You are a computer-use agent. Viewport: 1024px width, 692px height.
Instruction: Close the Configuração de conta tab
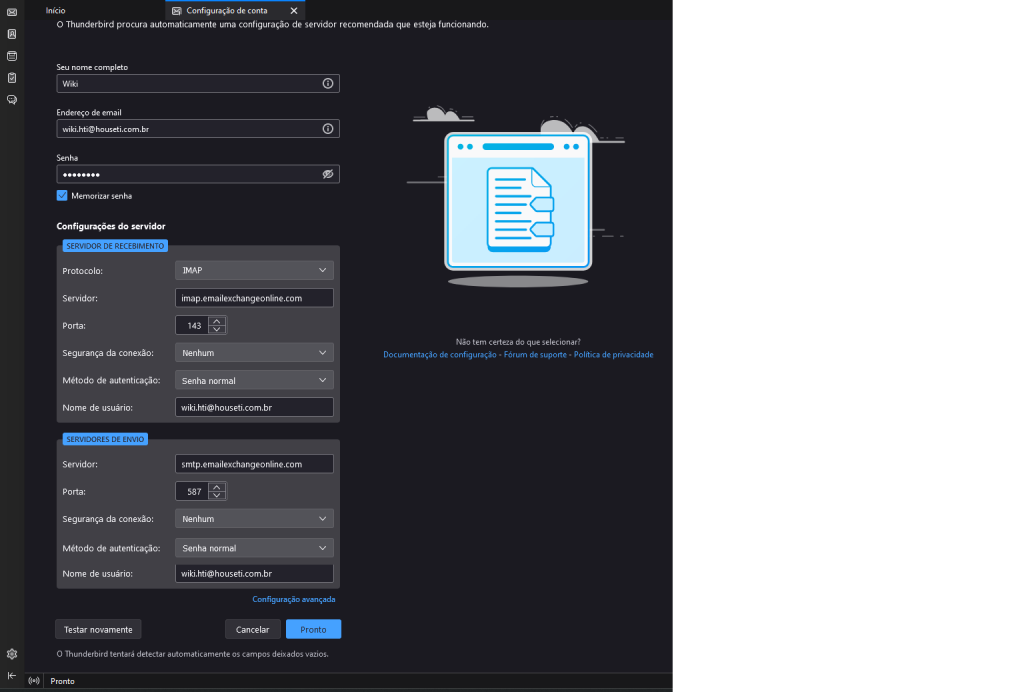pyautogui.click(x=294, y=10)
